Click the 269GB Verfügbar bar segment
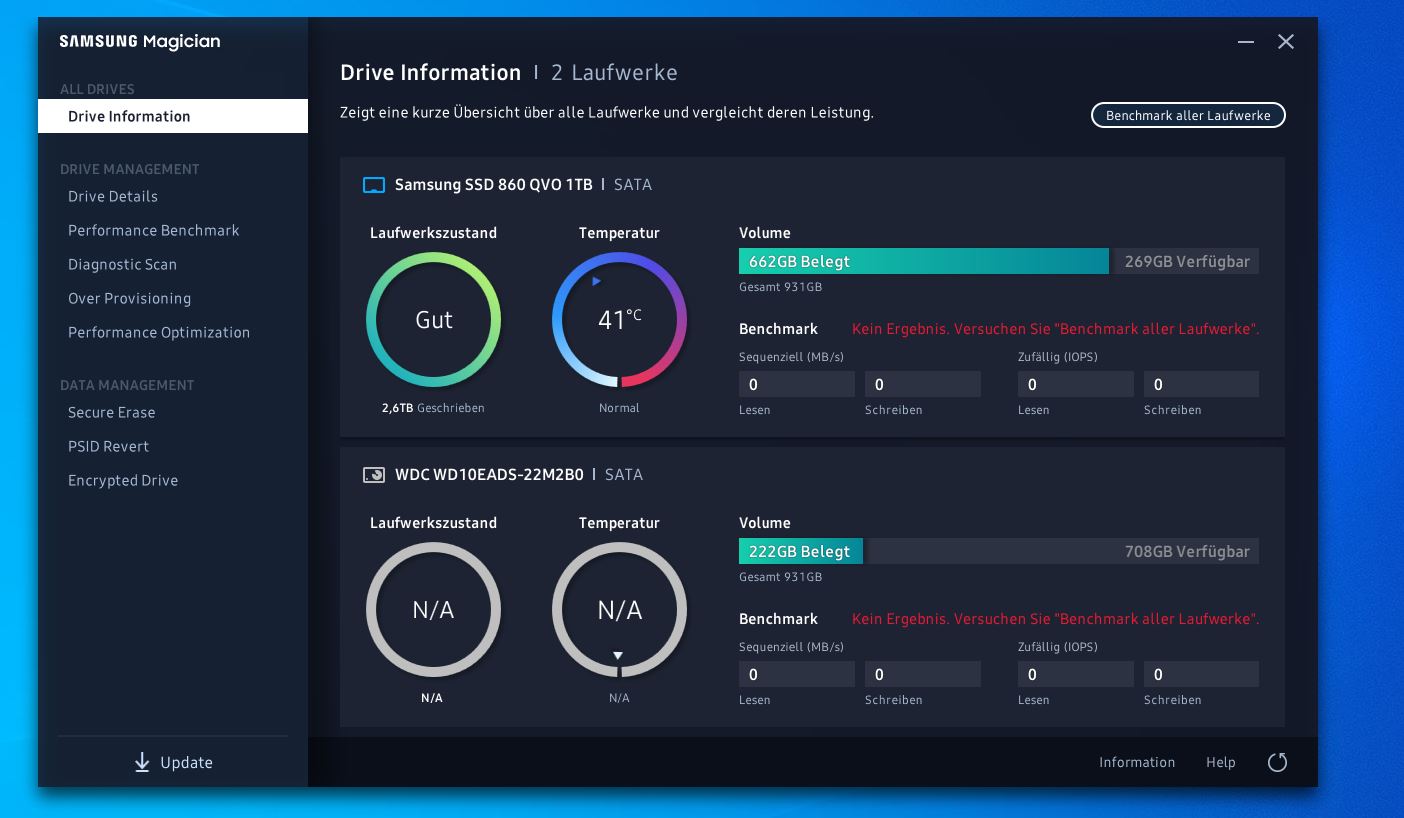1404x818 pixels. [x=1186, y=262]
